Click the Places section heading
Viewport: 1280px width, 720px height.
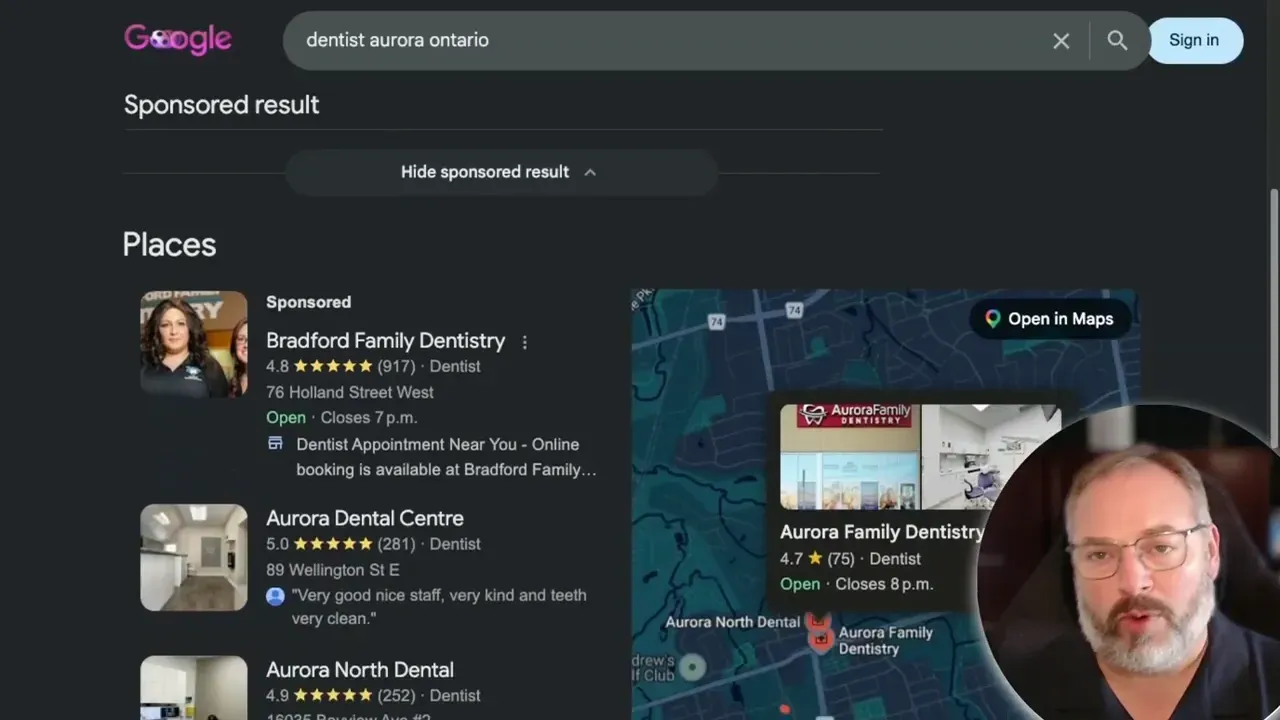pos(169,245)
